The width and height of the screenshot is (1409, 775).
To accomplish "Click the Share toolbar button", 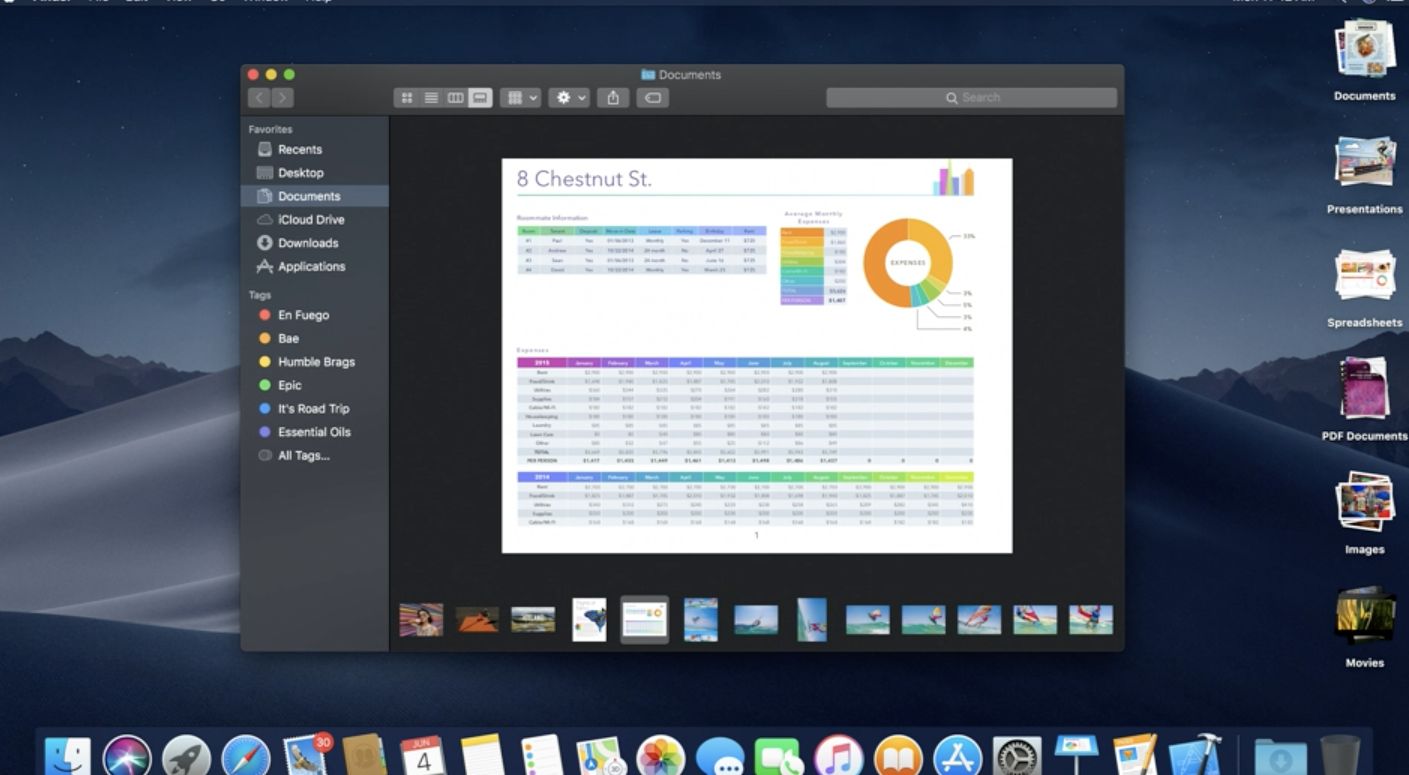I will [x=613, y=98].
